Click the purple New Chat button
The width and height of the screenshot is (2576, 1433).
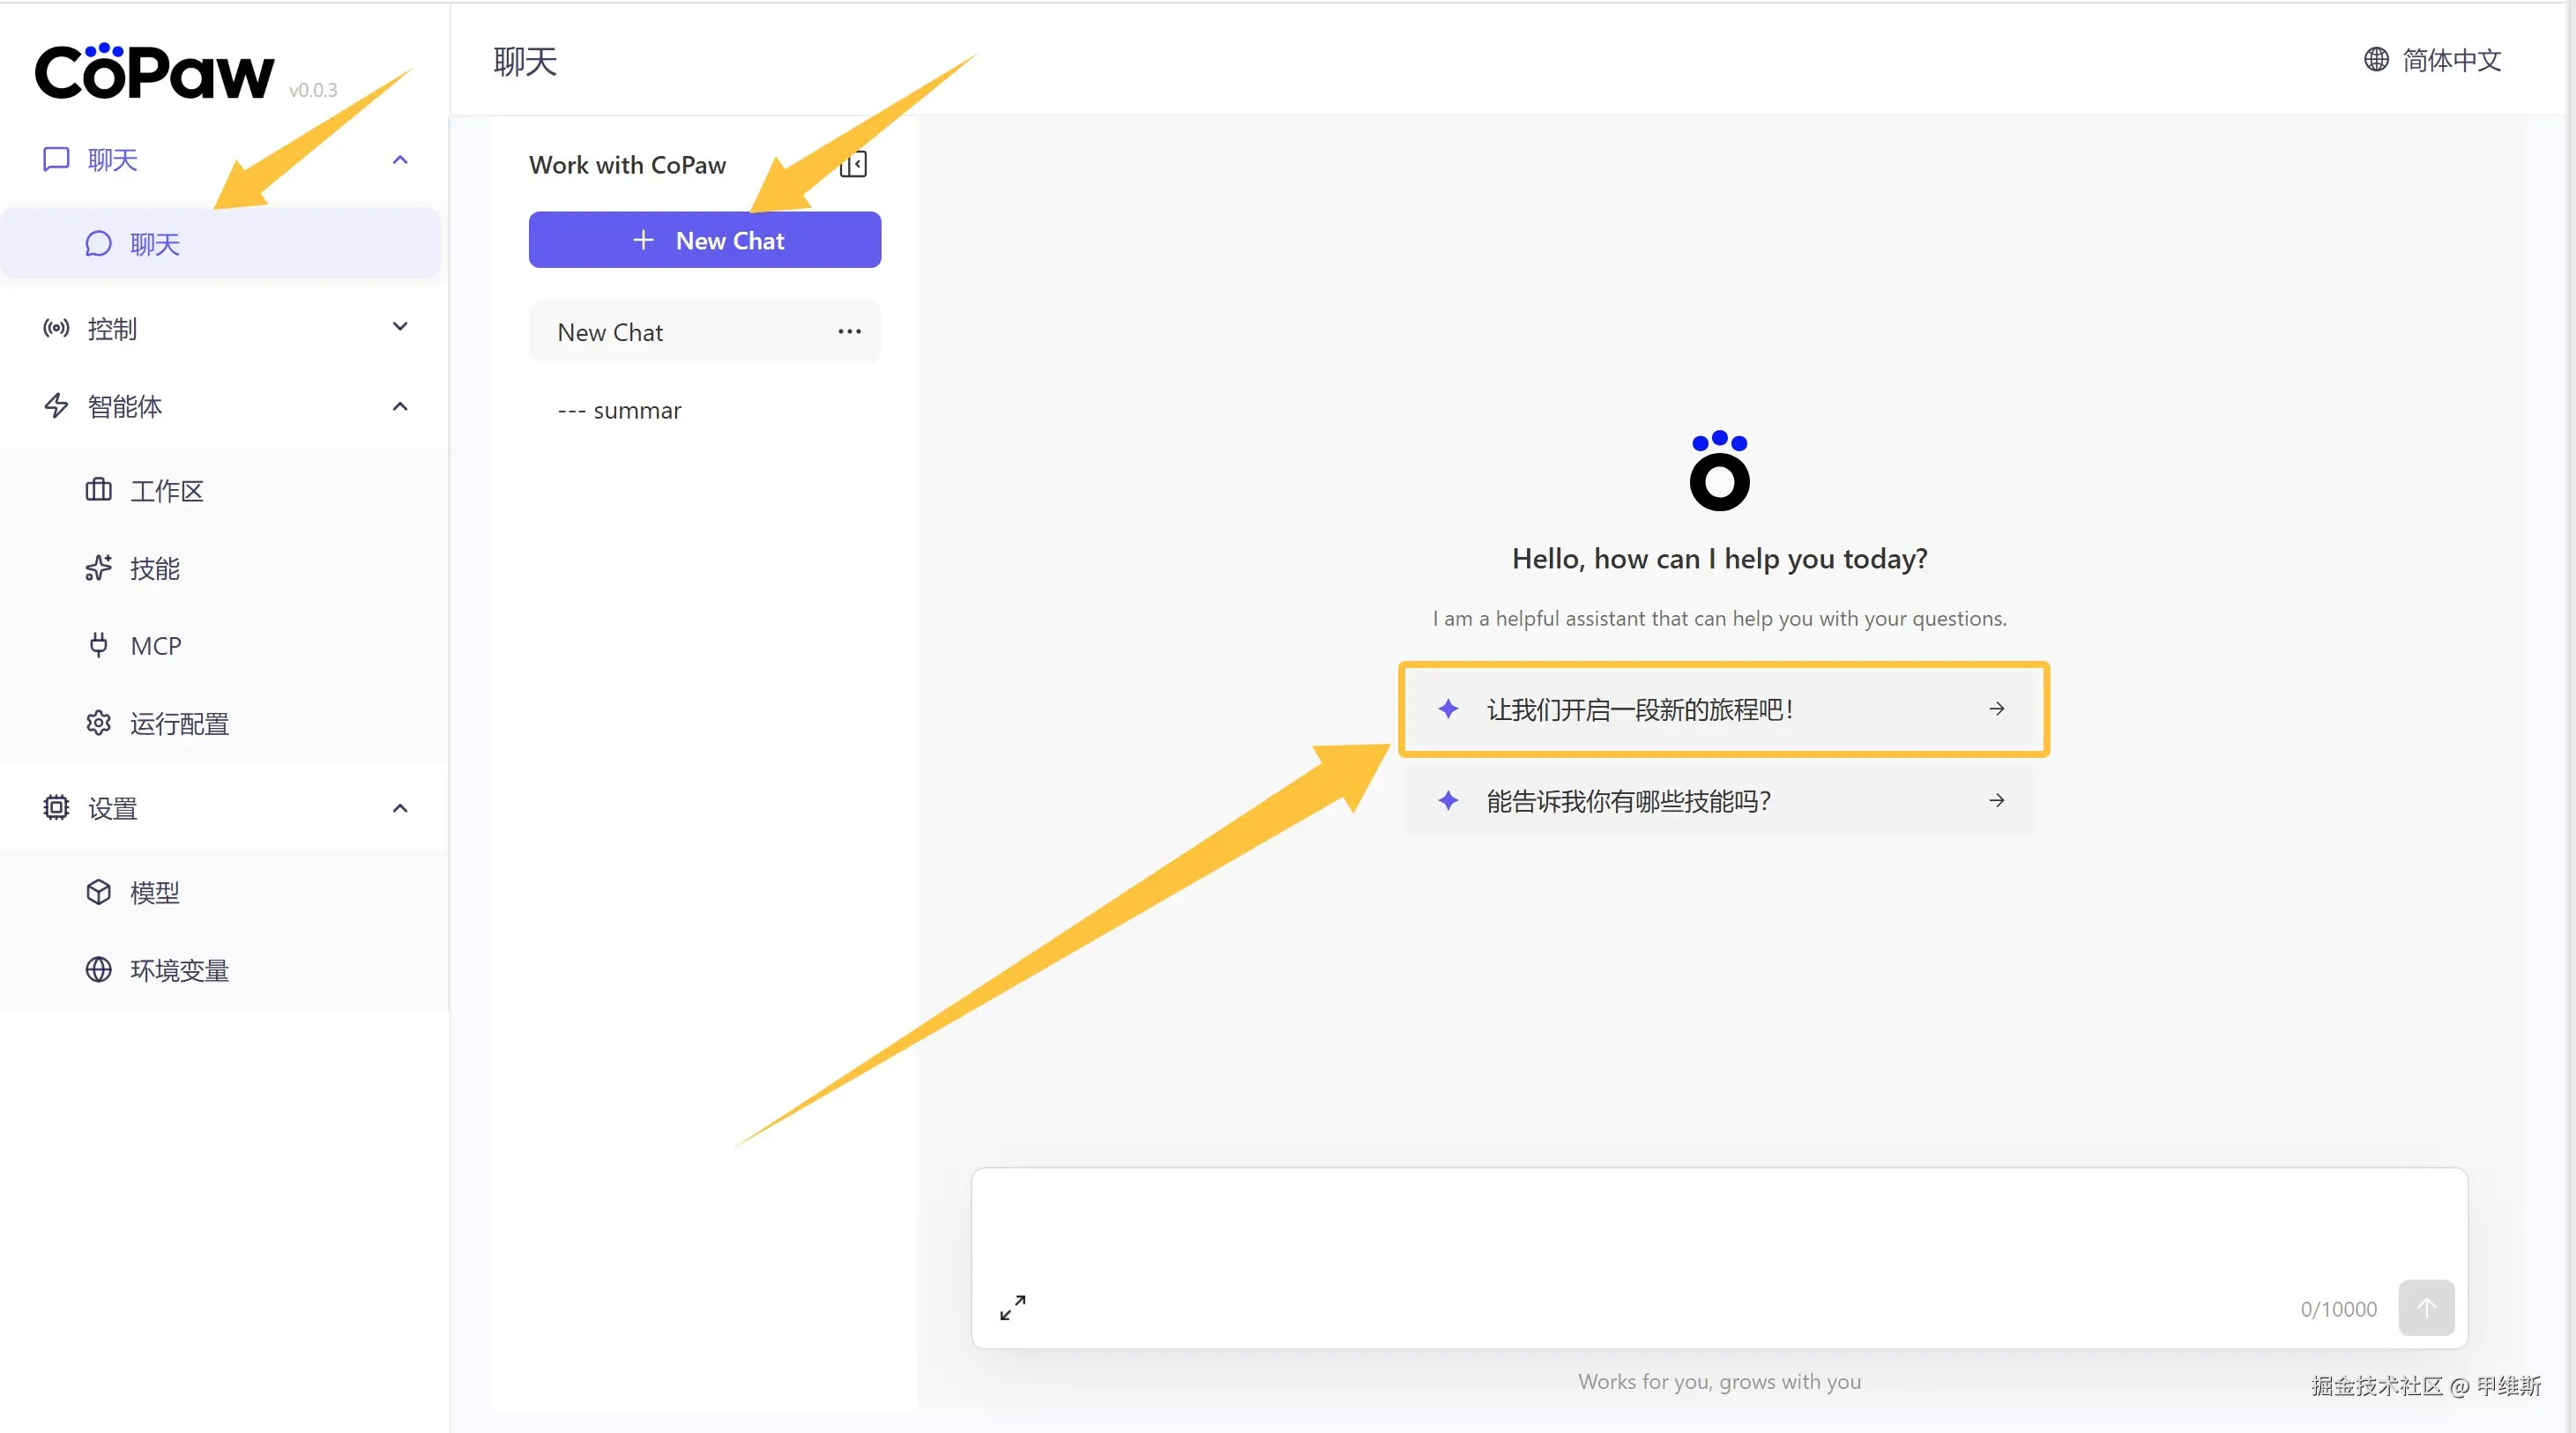pos(704,240)
